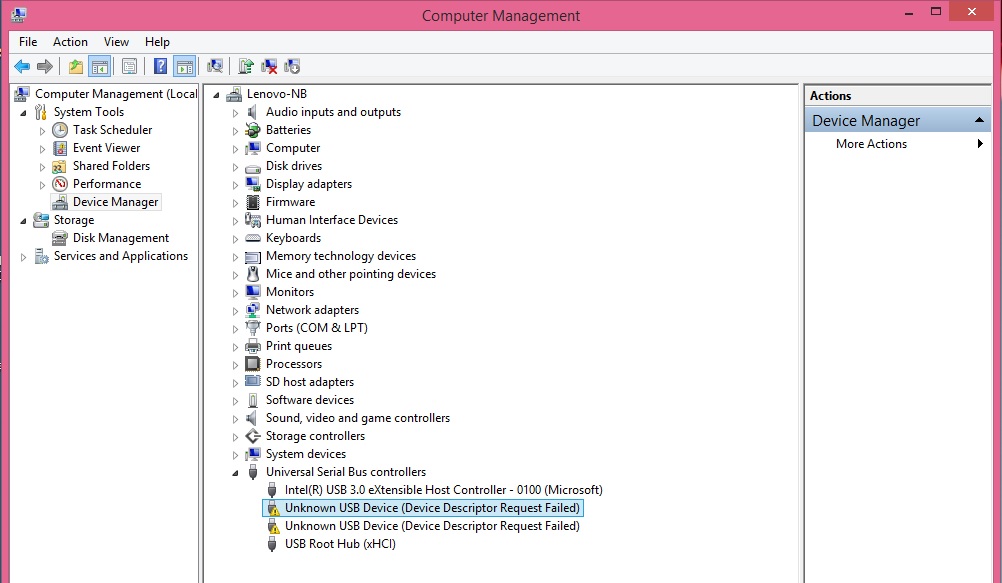Collapse the System Tools node
This screenshot has width=1002, height=583.
24,113
